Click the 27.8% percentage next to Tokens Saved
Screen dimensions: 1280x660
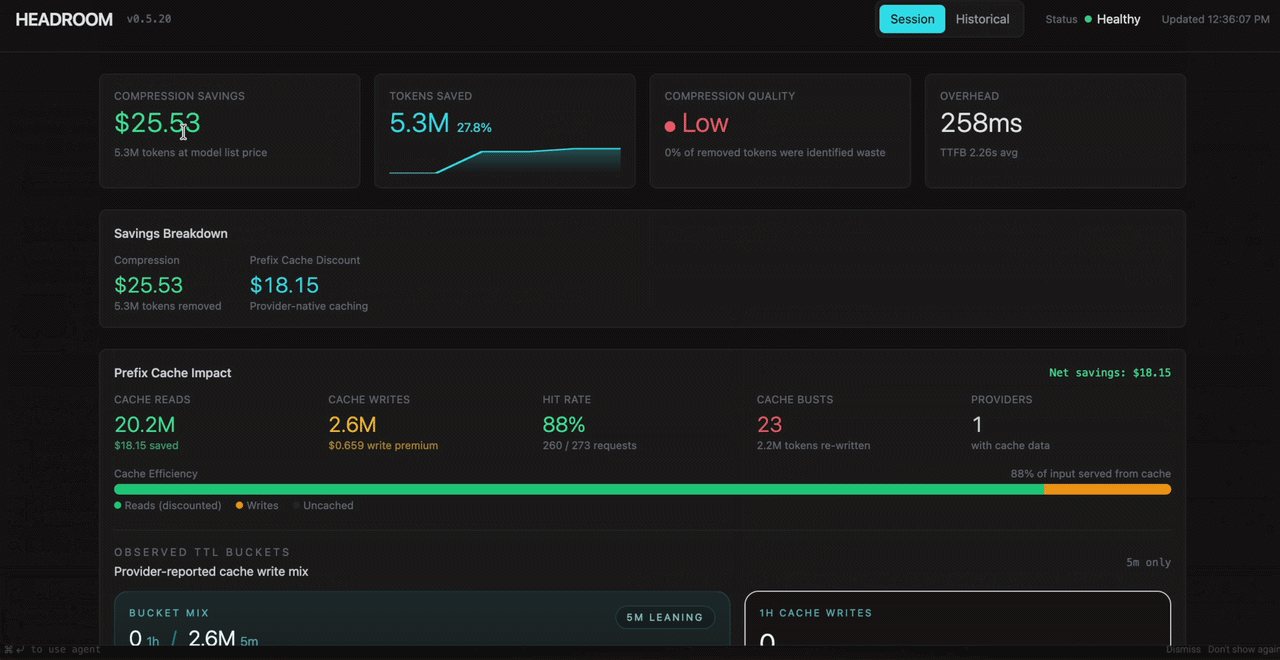(x=474, y=128)
